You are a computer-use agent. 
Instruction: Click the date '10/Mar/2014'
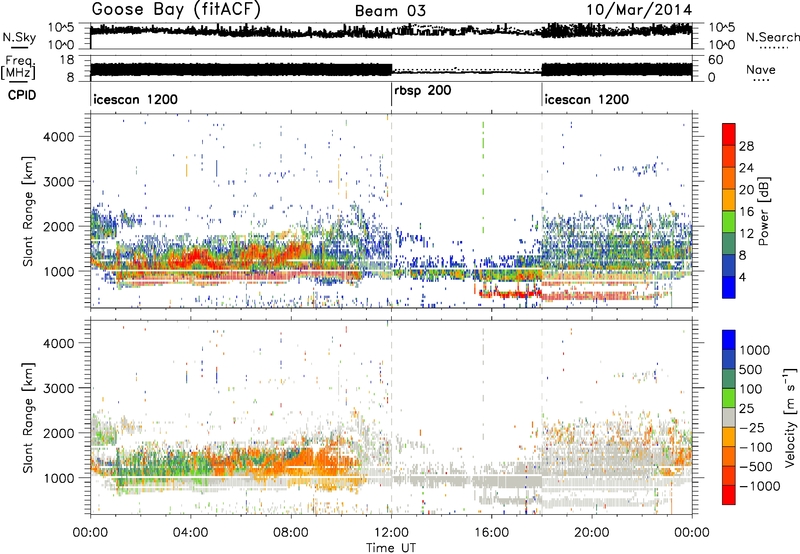click(x=639, y=10)
